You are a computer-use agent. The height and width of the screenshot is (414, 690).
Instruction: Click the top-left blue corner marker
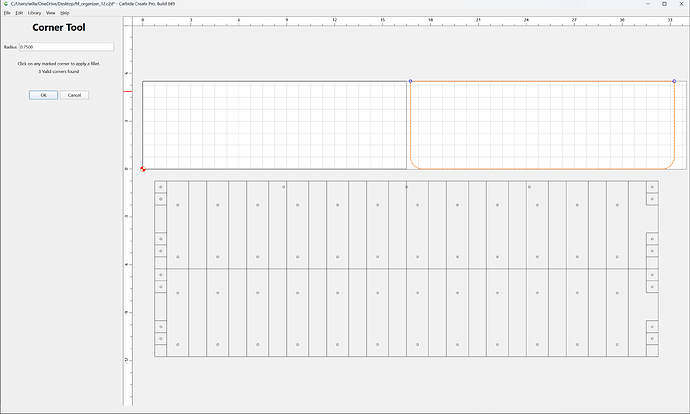[x=411, y=81]
